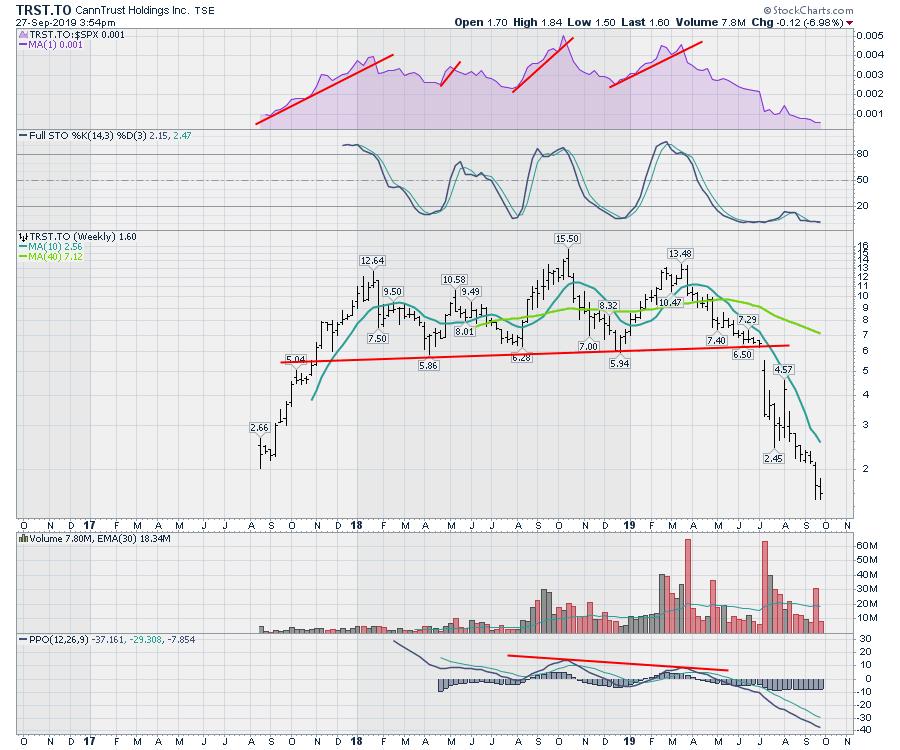Click the 0.005 relative-strength axis value

870,36
